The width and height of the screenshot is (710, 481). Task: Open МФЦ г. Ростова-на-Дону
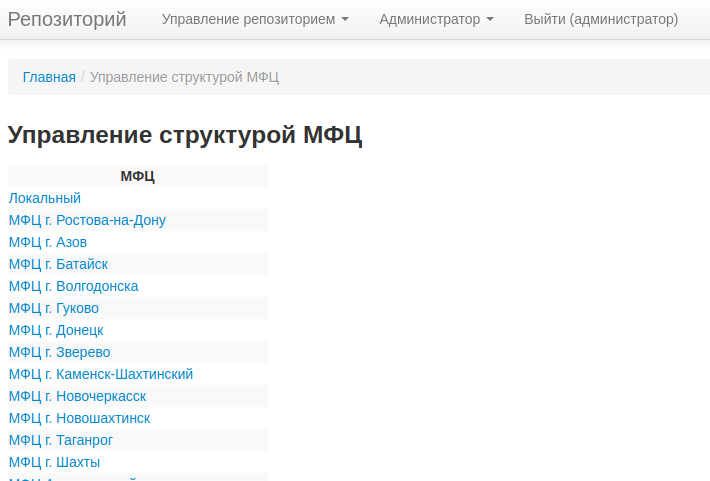coord(87,220)
